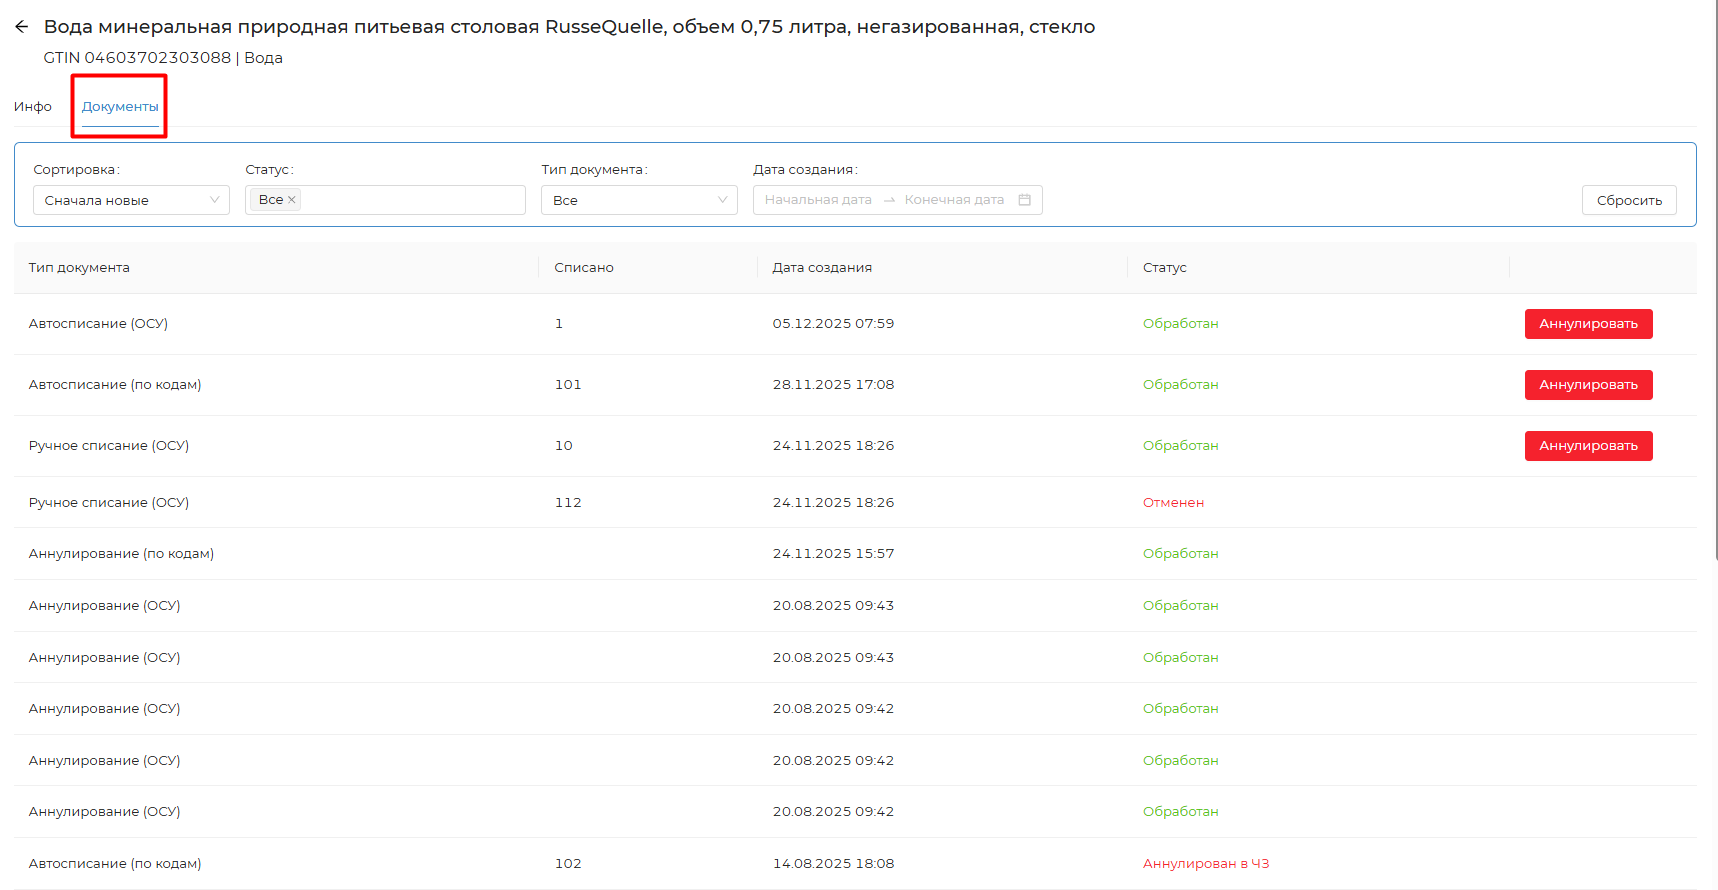Switch to the Инфо tab
This screenshot has width=1718, height=890.
(33, 107)
